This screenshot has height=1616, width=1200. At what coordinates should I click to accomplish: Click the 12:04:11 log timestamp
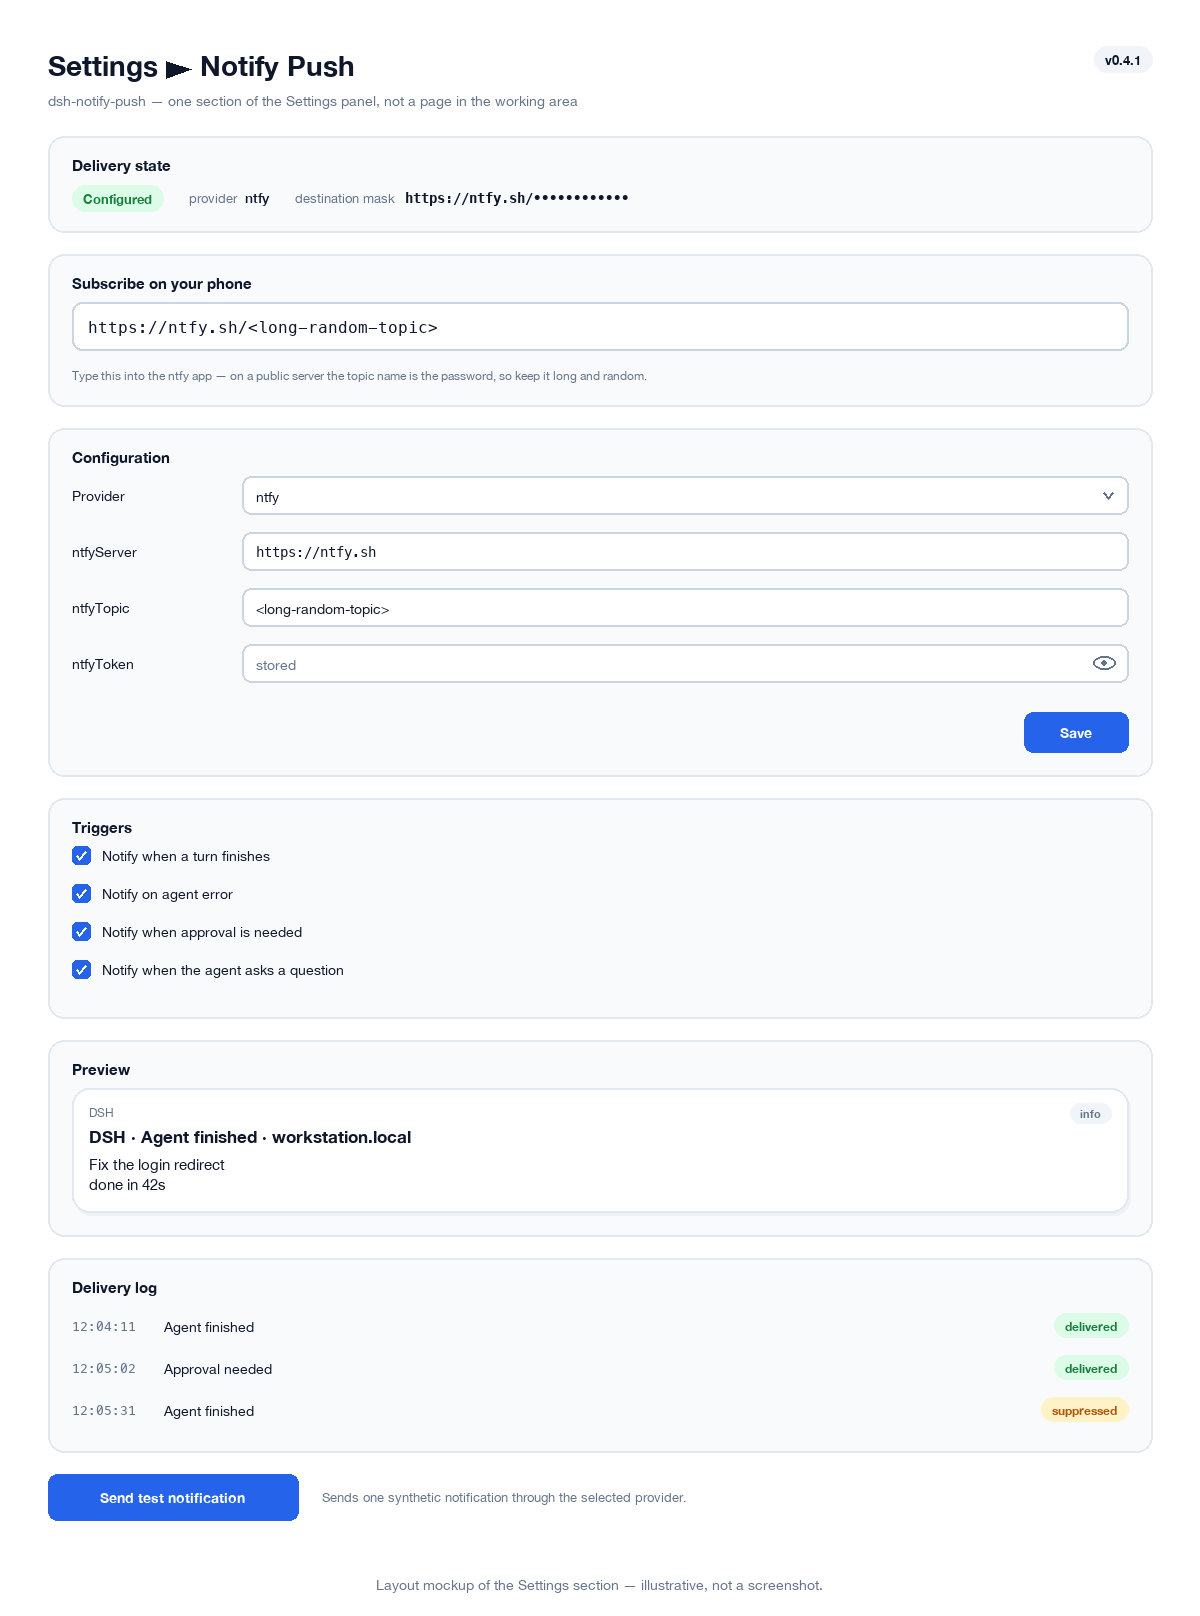tap(104, 1327)
